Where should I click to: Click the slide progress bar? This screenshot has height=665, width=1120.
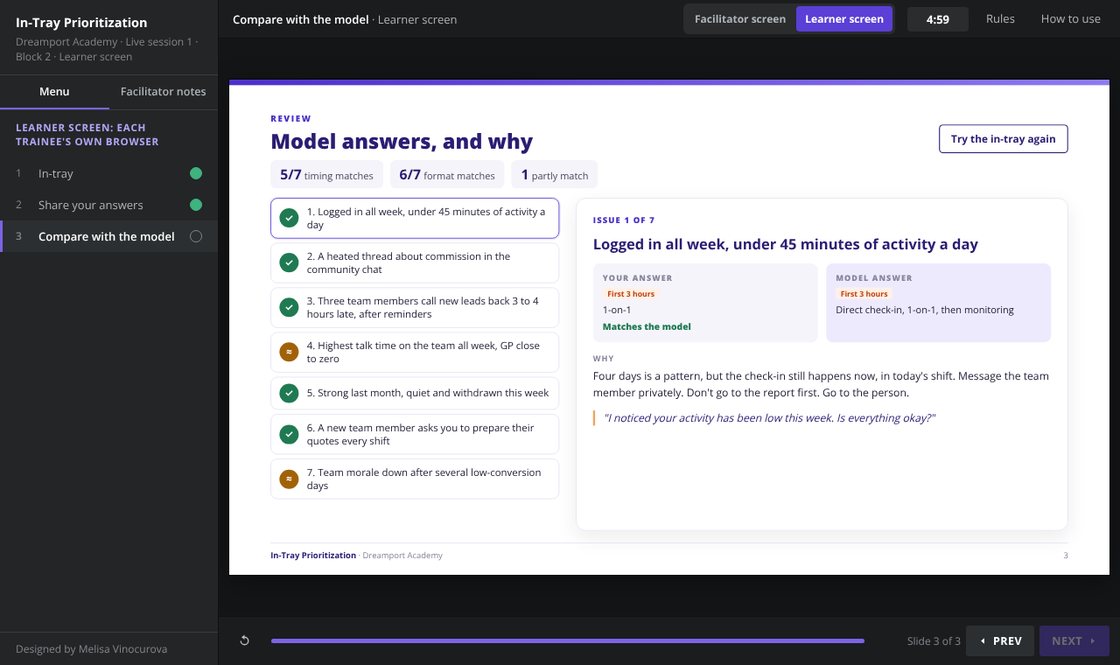point(567,641)
